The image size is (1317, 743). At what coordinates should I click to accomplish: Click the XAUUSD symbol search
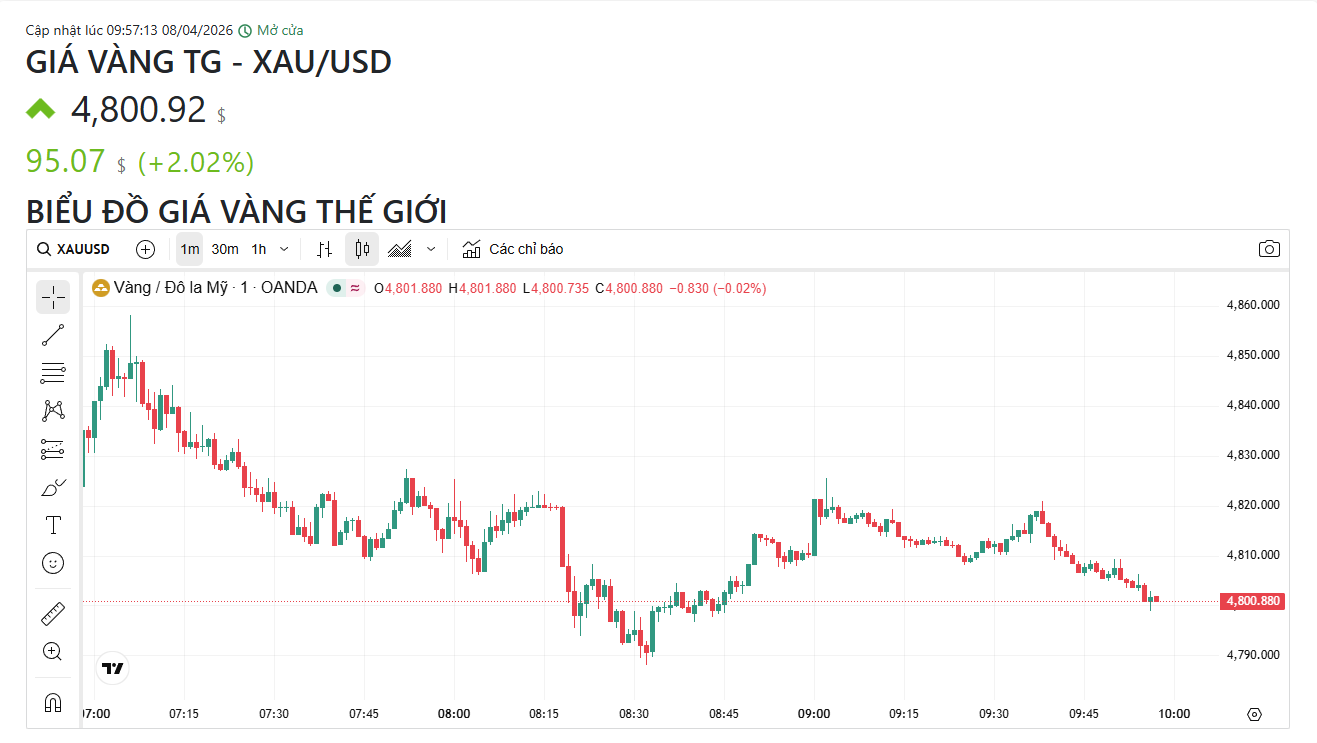74,249
